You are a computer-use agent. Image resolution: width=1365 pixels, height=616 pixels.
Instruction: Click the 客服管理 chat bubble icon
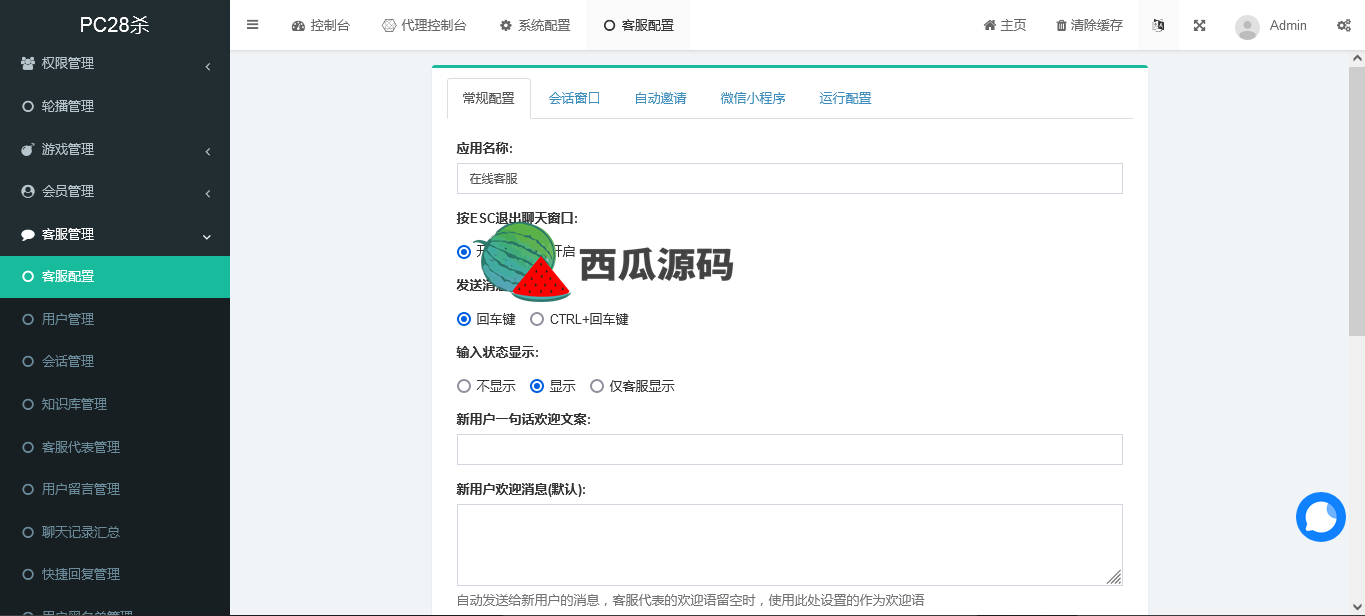[x=28, y=234]
